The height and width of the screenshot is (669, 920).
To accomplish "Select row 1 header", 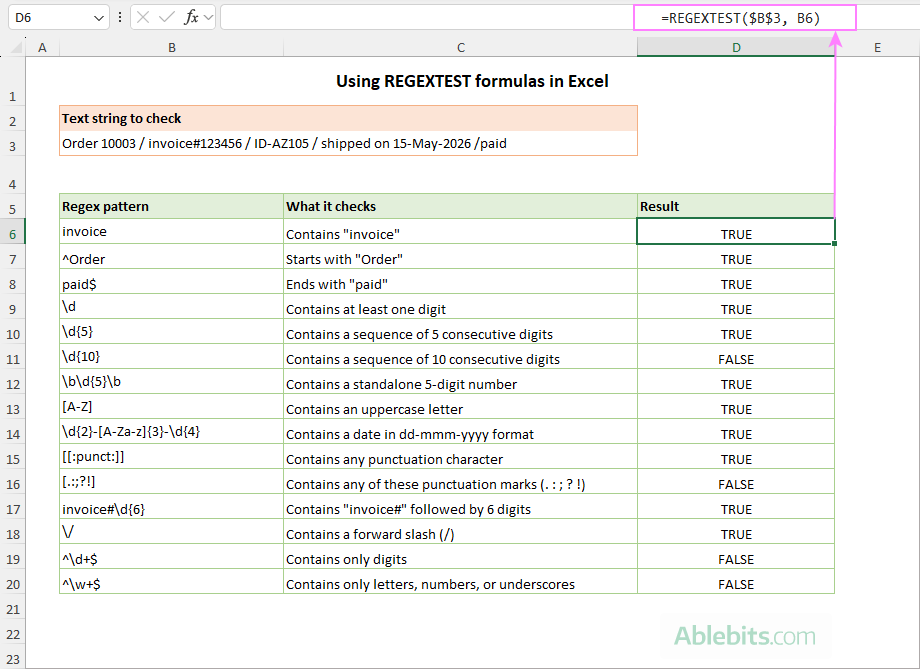I will [12, 82].
